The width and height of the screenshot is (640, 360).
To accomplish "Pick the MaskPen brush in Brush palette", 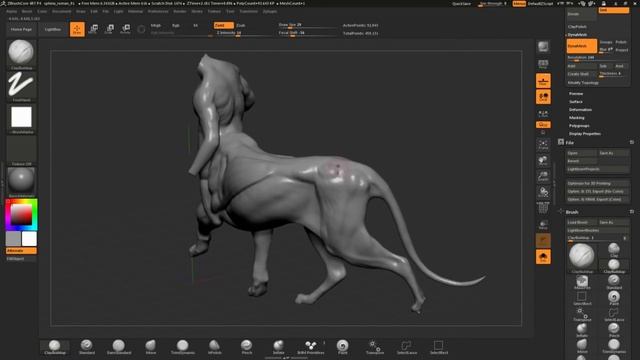I will coord(582,282).
